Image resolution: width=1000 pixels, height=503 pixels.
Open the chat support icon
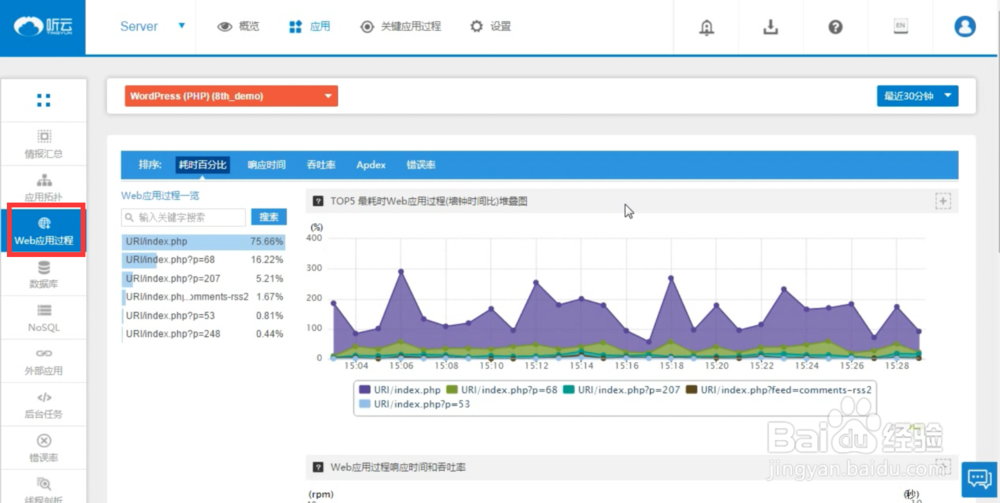(x=979, y=479)
